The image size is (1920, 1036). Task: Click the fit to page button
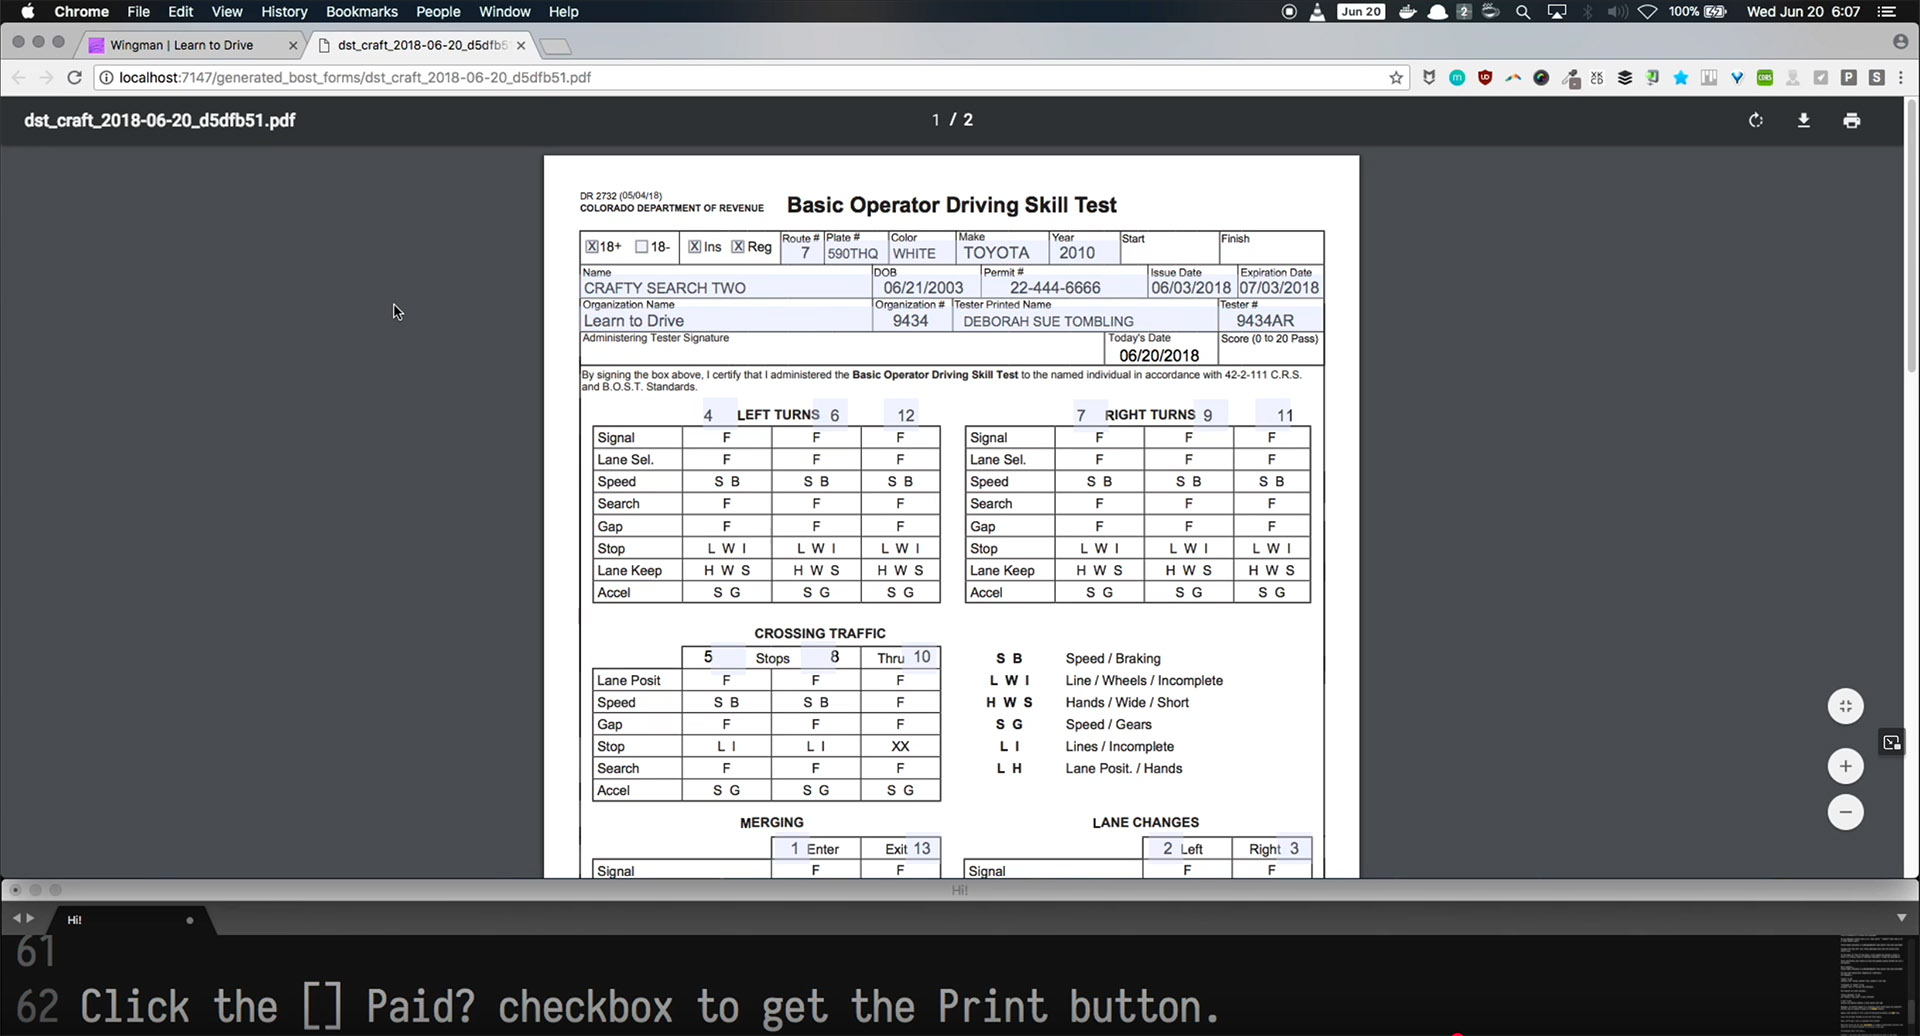[x=1845, y=706]
